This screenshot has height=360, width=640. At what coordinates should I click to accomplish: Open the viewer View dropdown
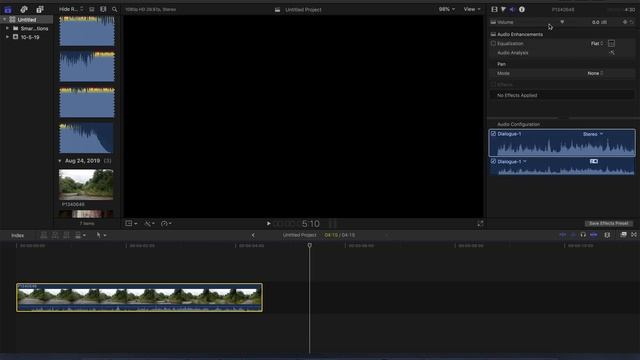click(x=472, y=9)
